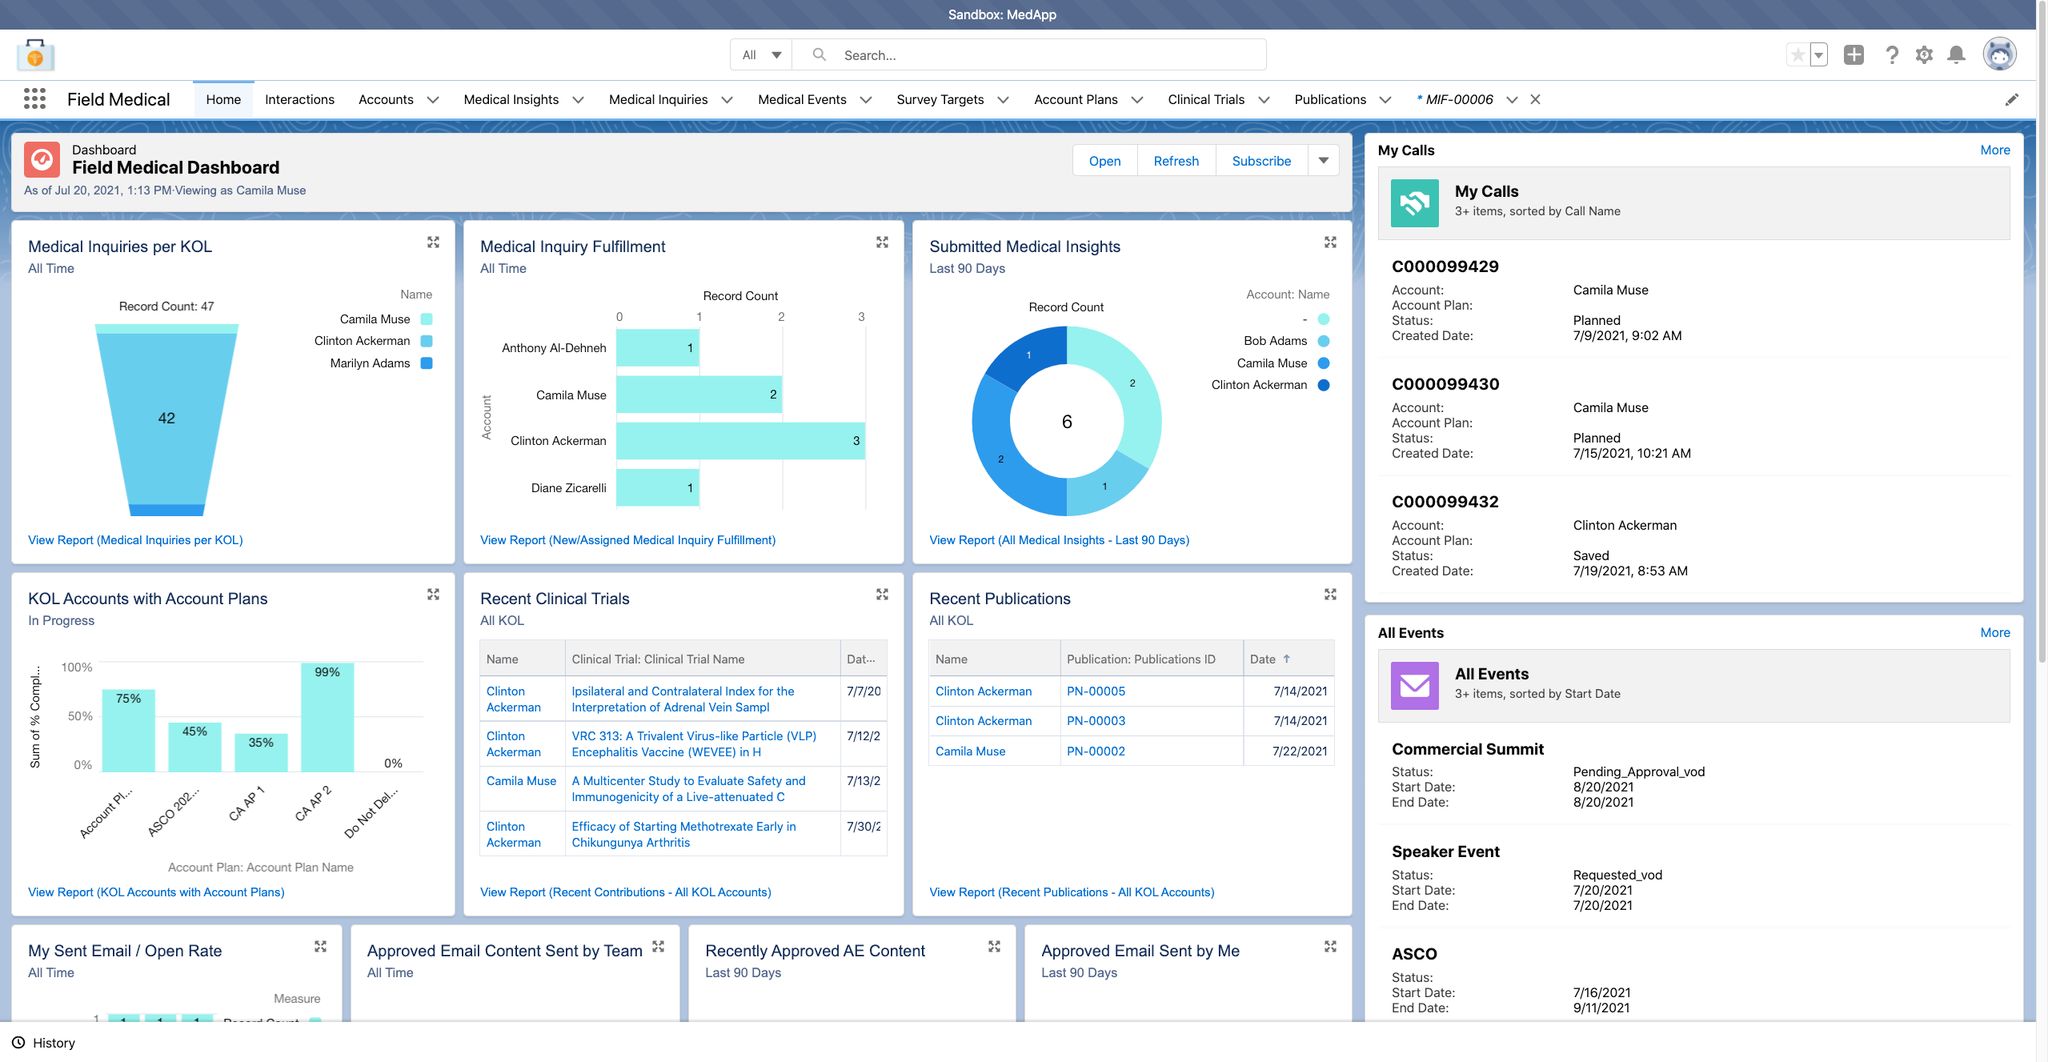Open the Clinical Trials tab
2048x1062 pixels.
tap(1206, 99)
